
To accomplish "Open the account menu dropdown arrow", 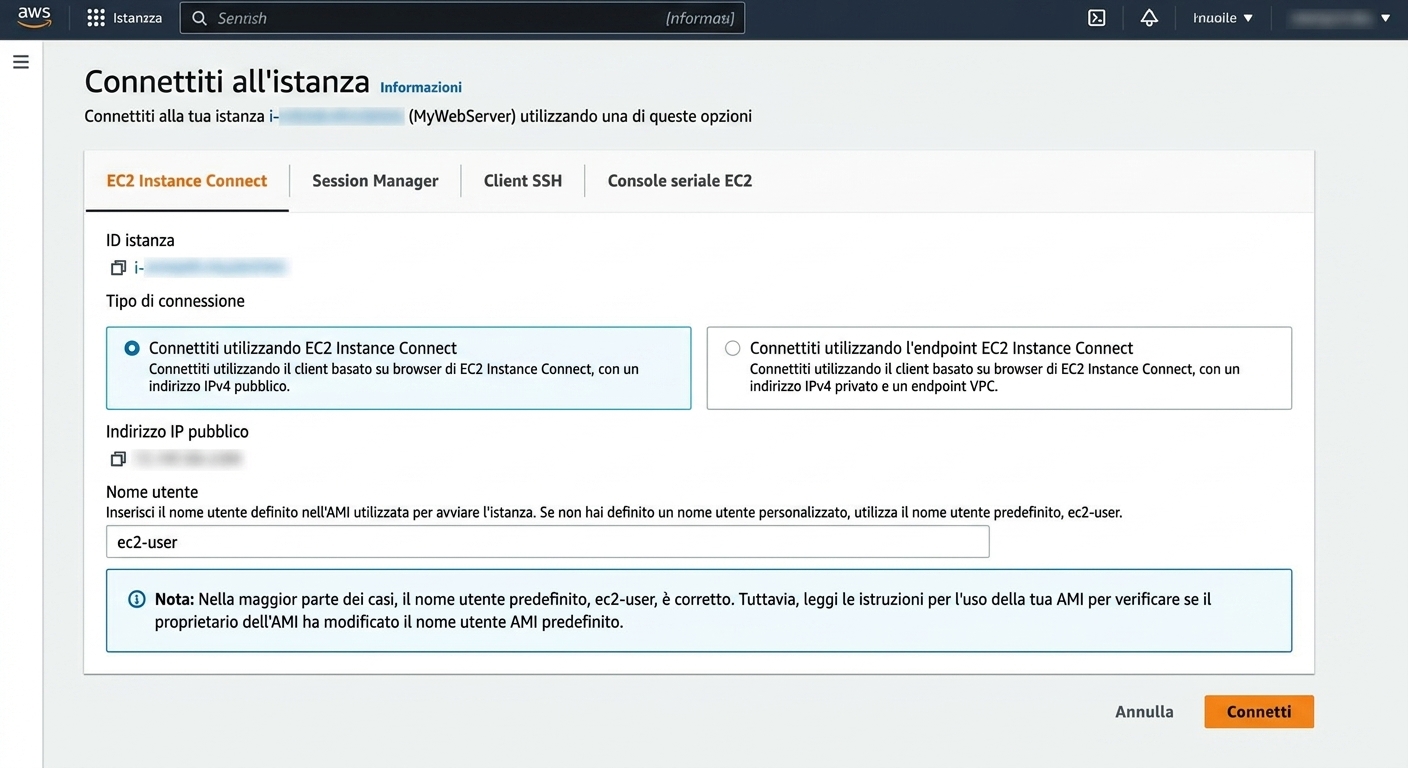I will [x=1385, y=18].
